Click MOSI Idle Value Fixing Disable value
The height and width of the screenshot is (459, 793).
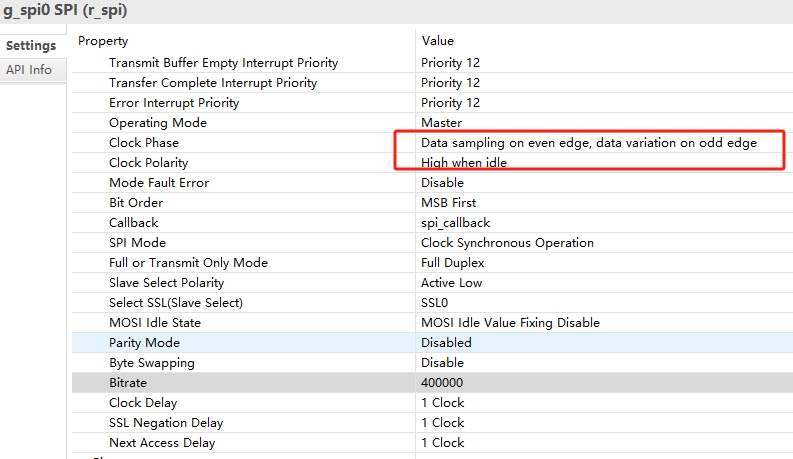tap(510, 323)
